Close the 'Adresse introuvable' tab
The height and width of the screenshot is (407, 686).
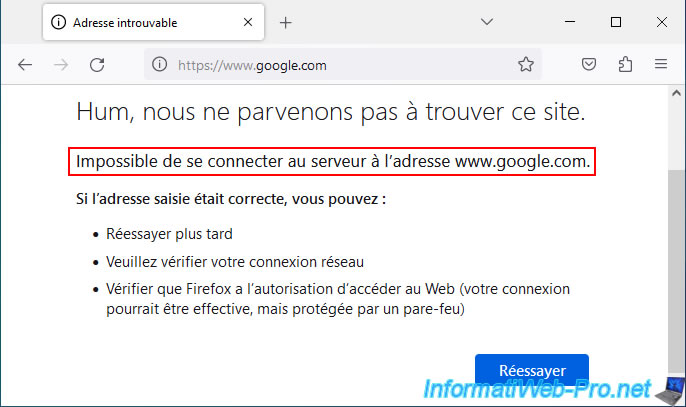[x=248, y=22]
